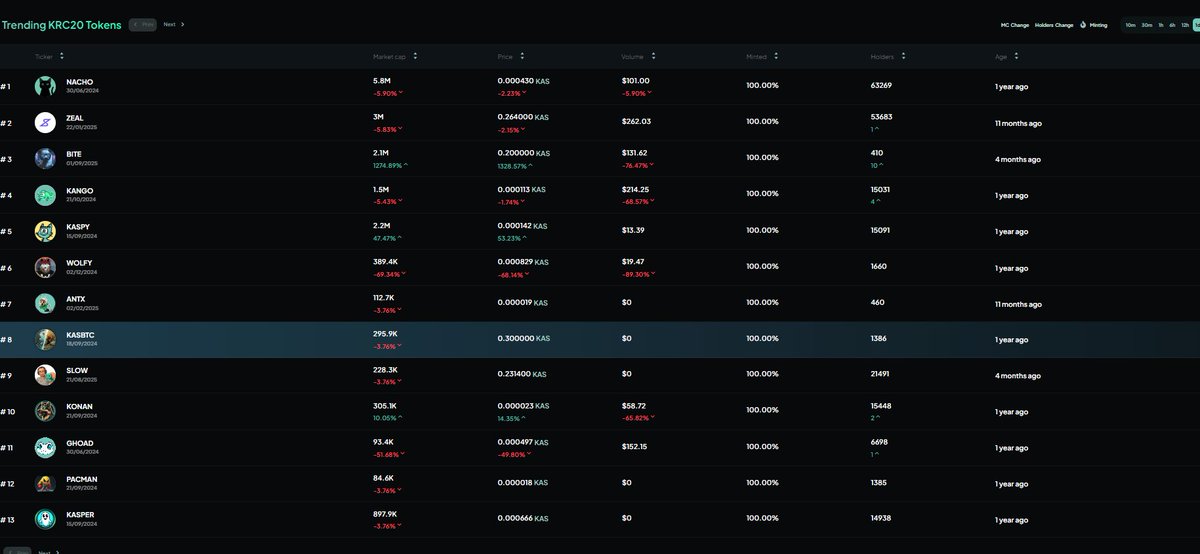Open the KASPER ticker name
Screen dimensions: 1200x554
pos(80,514)
